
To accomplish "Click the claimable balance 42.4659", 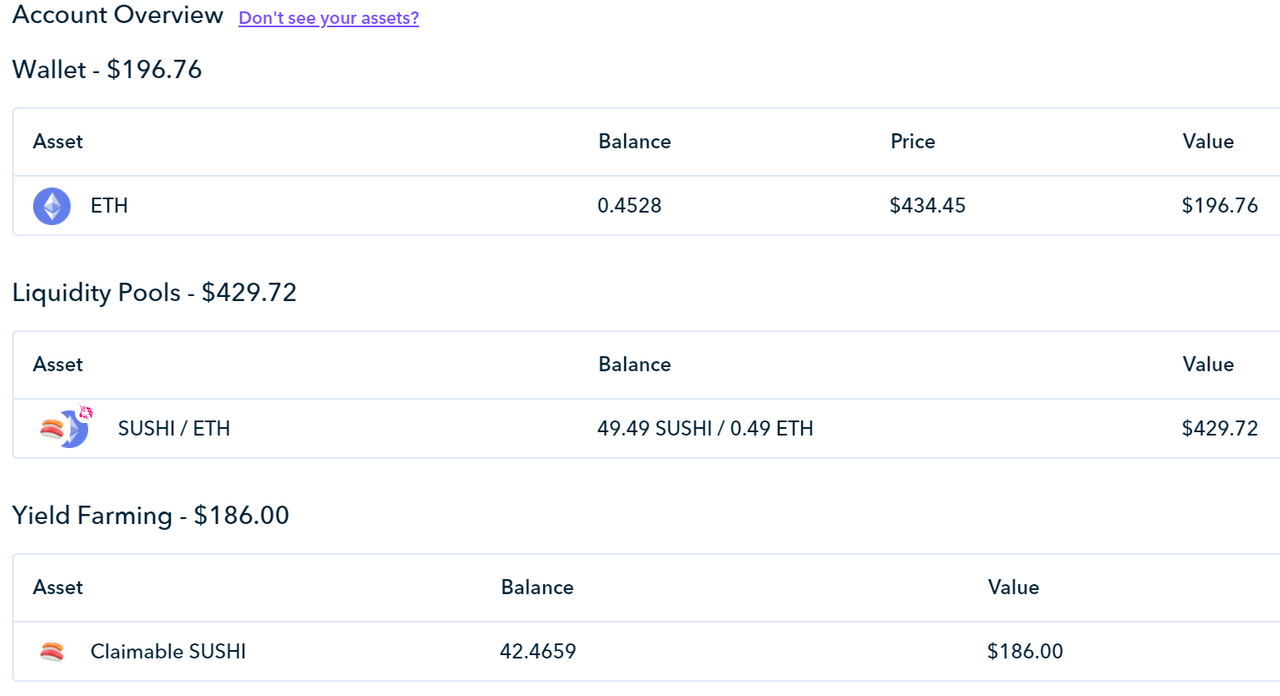I will (x=538, y=652).
